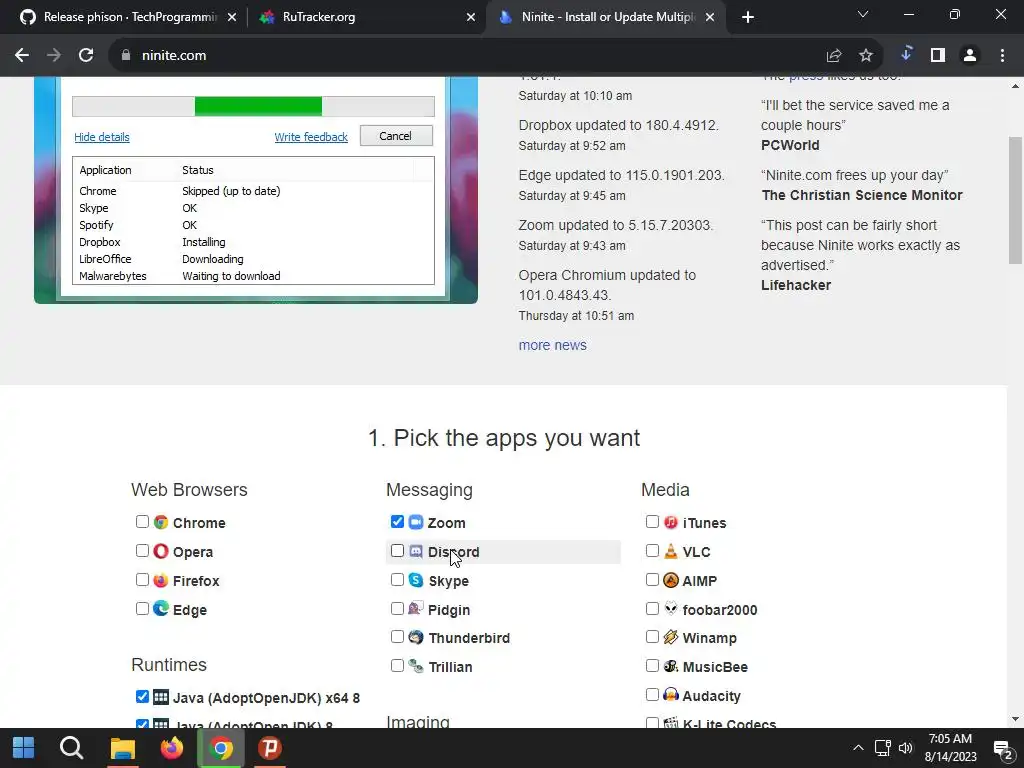The width and height of the screenshot is (1024, 768).
Task: Click the AIMP icon under Media
Action: click(671, 580)
